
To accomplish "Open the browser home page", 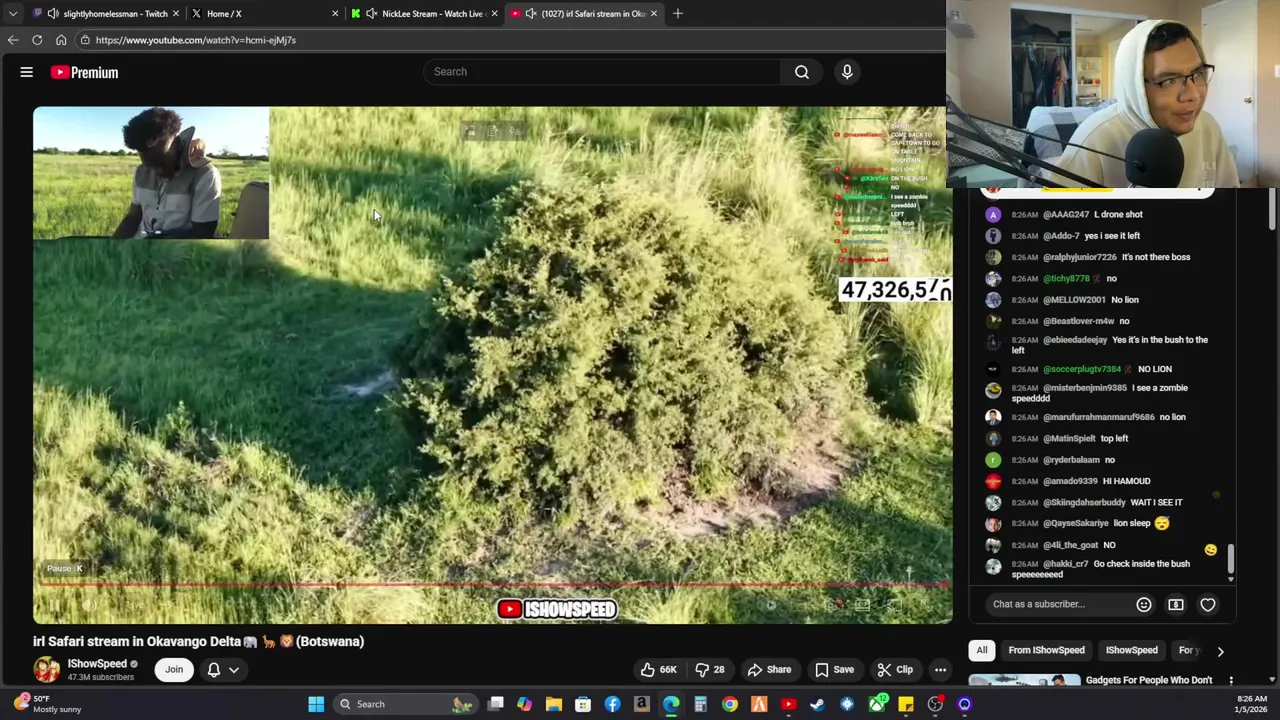I will [x=61, y=40].
